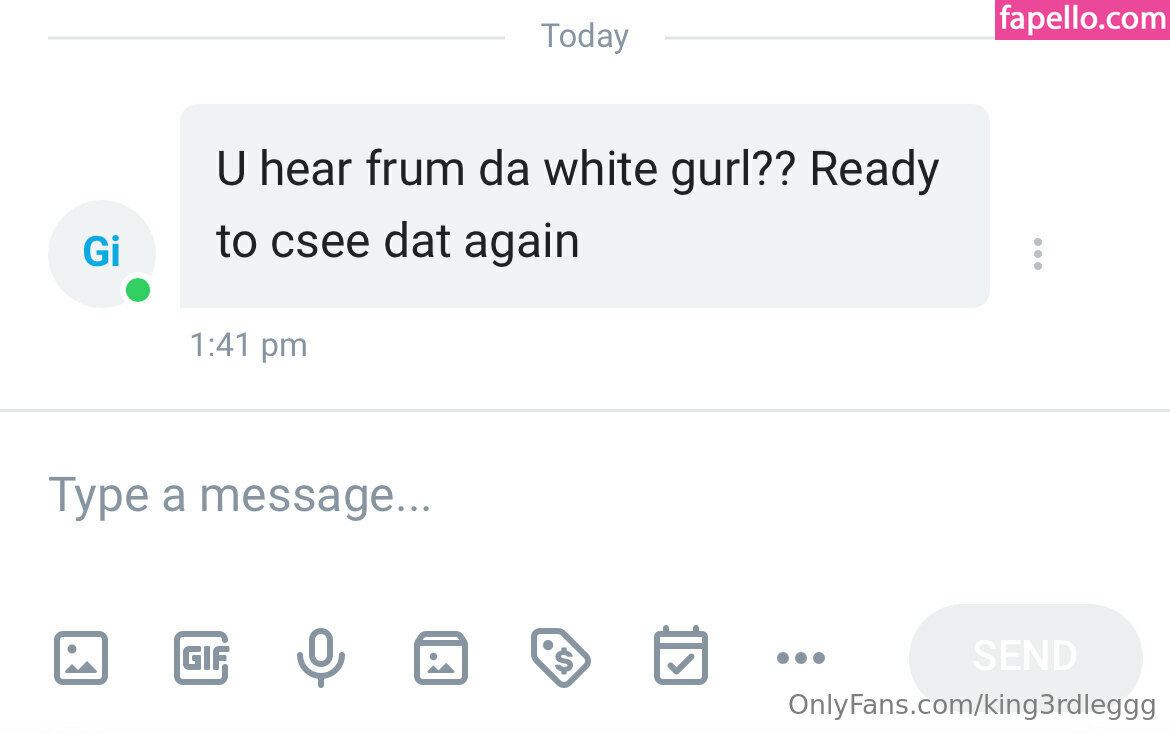Click the 1:41 pm timestamp
Viewport: 1170px width, 734px height.
coord(248,345)
